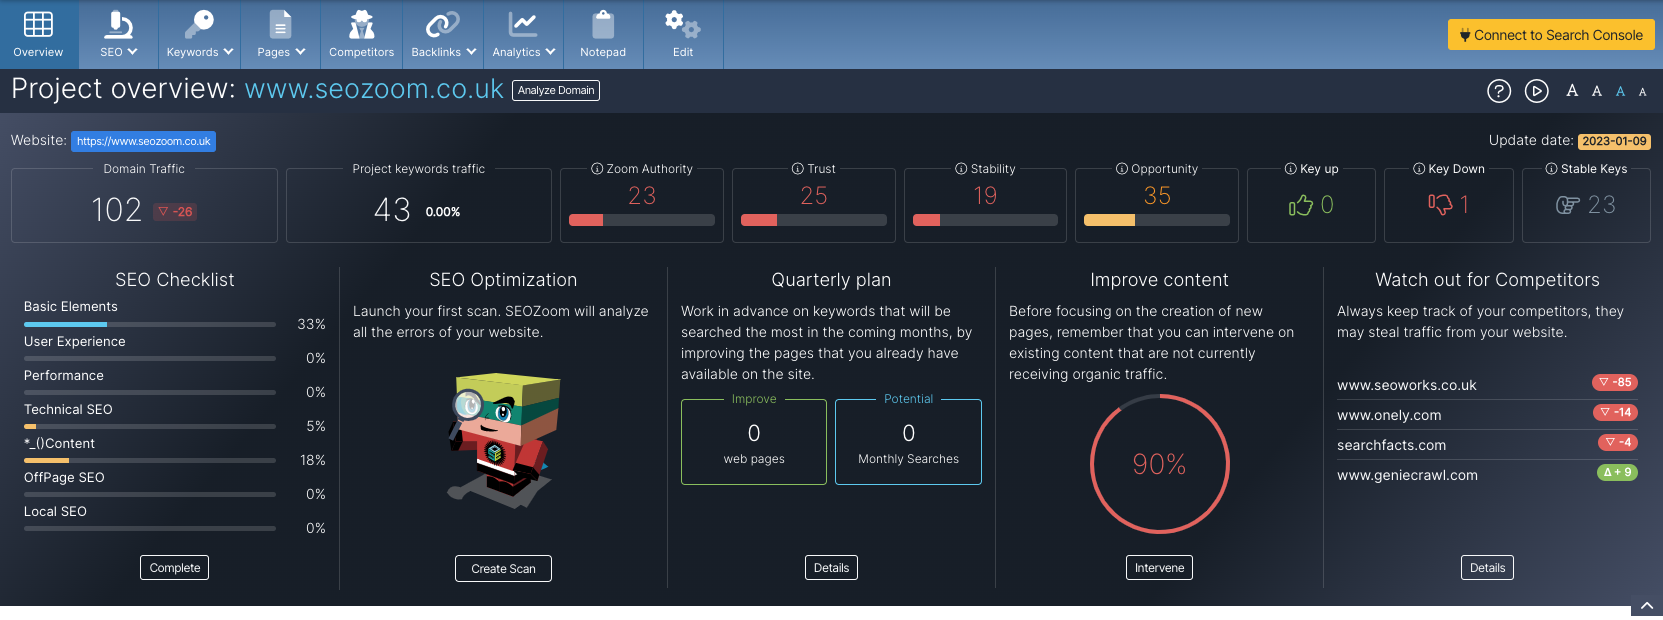1663x620 pixels.
Task: Select competitor www.geniecrawl.com
Action: click(1407, 475)
